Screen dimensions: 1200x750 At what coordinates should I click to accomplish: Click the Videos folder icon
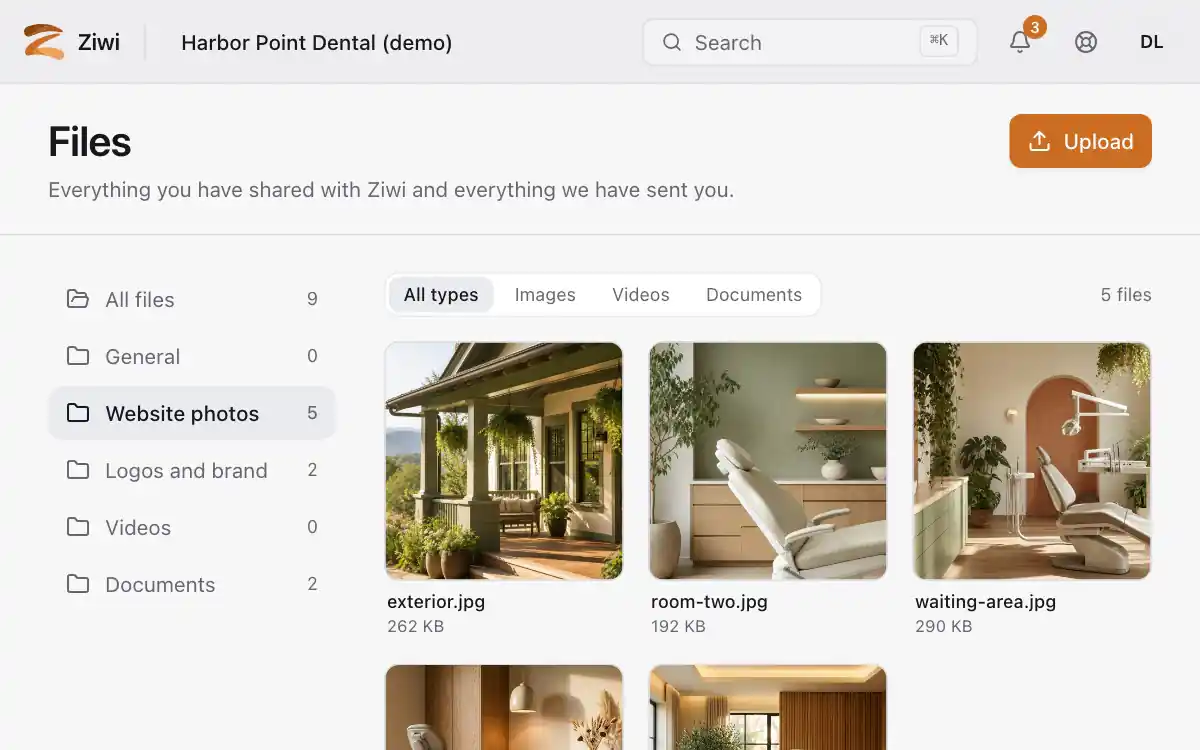coord(77,527)
